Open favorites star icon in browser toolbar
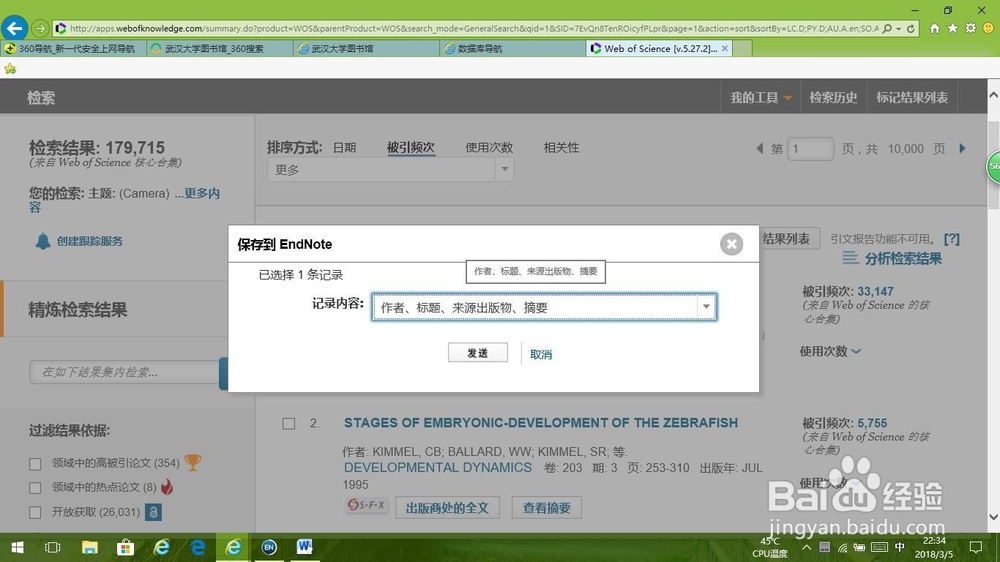The width and height of the screenshot is (1000, 562). [x=953, y=28]
